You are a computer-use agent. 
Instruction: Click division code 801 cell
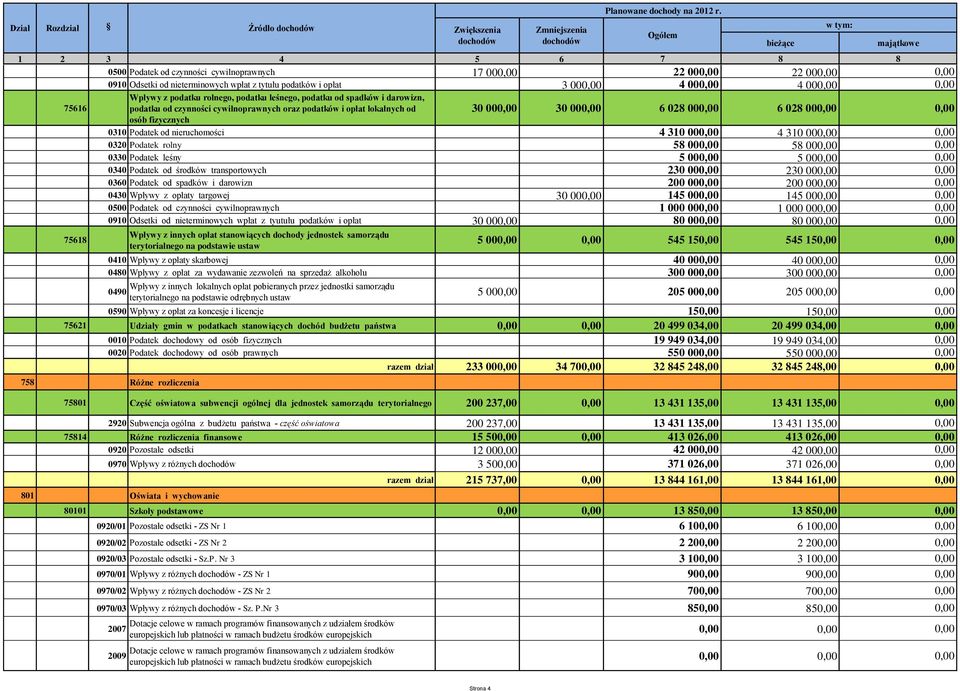(20, 496)
